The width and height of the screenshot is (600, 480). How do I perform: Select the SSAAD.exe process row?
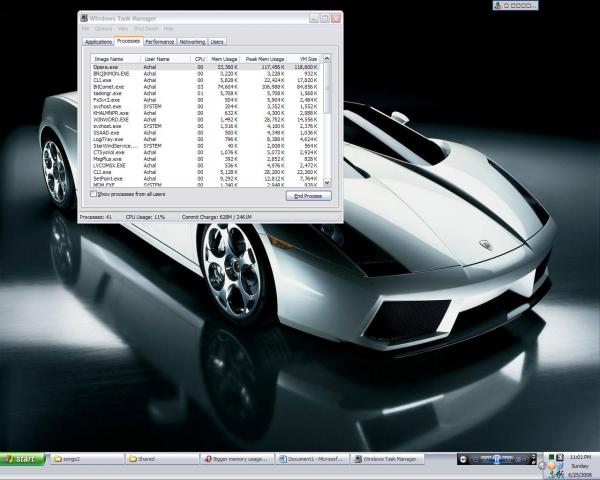tap(207, 133)
